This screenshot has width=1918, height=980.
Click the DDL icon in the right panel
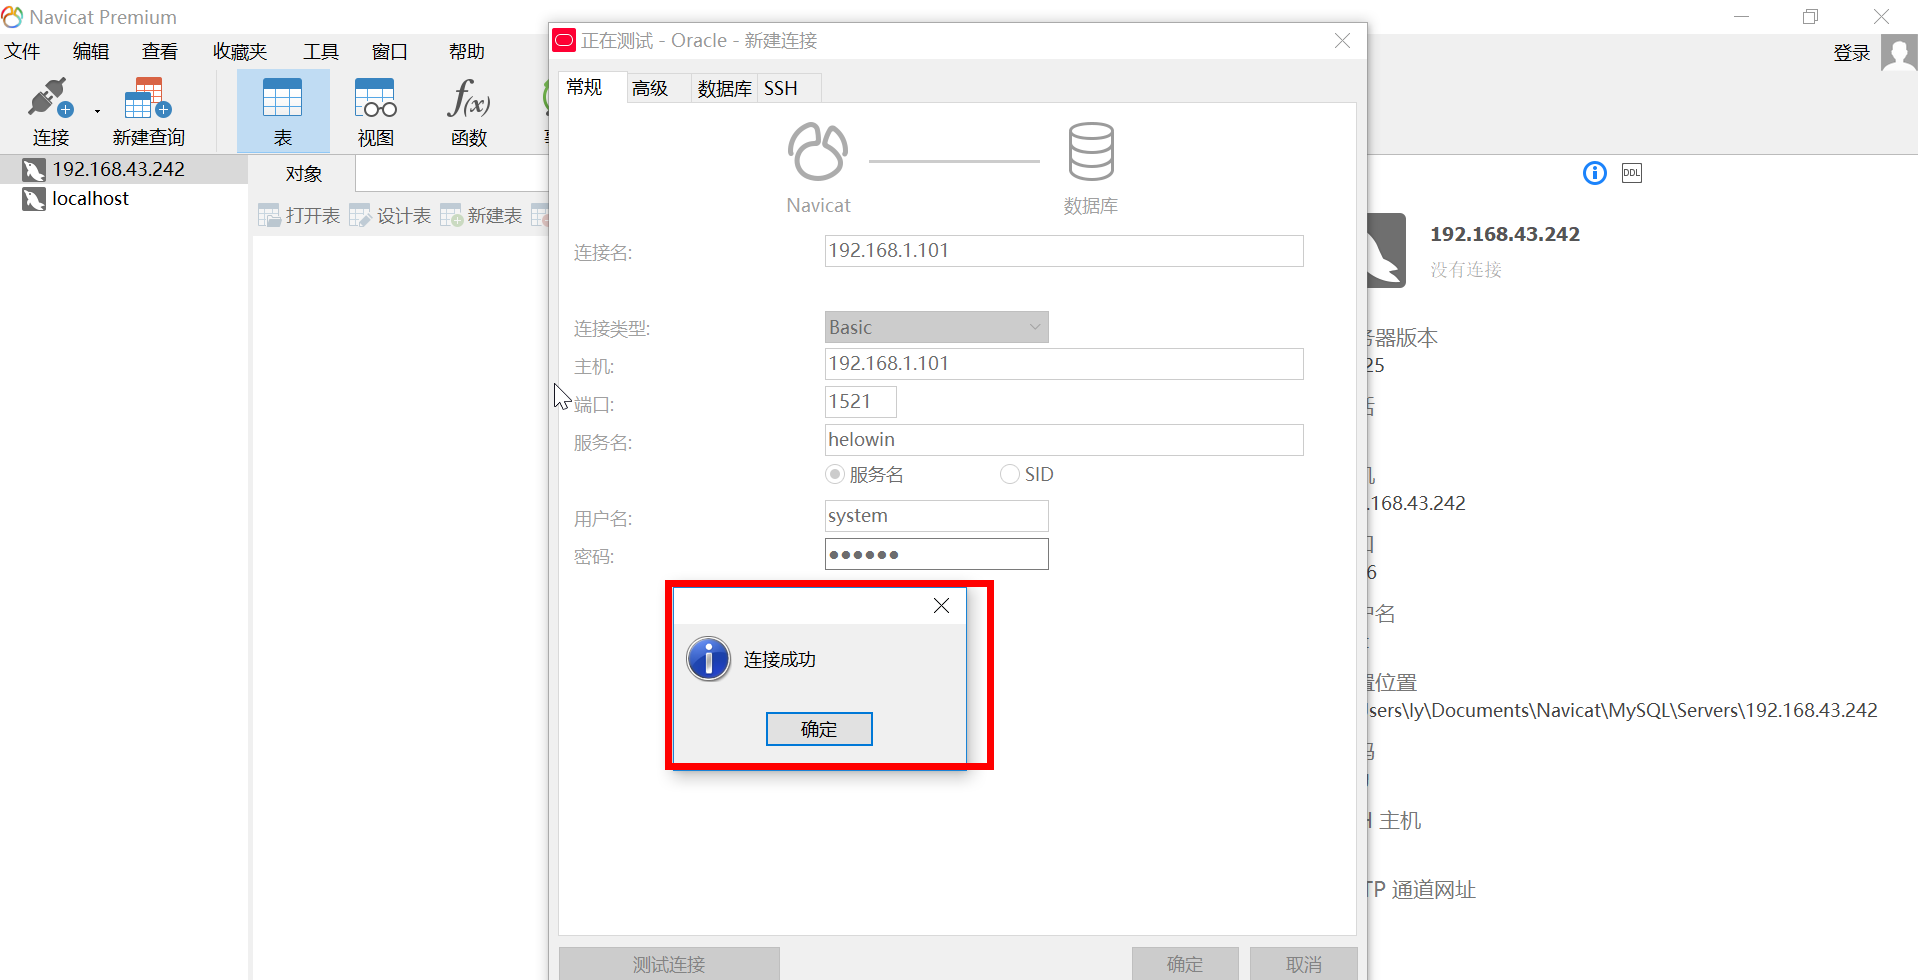click(x=1632, y=173)
